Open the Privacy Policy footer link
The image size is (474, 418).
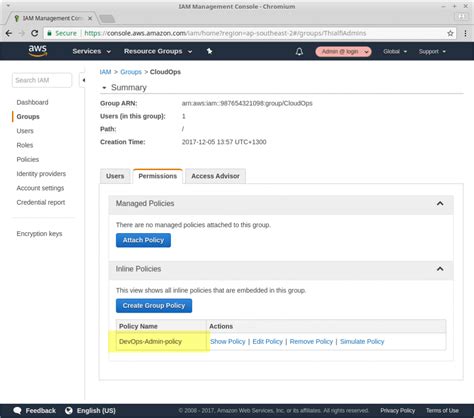397,410
